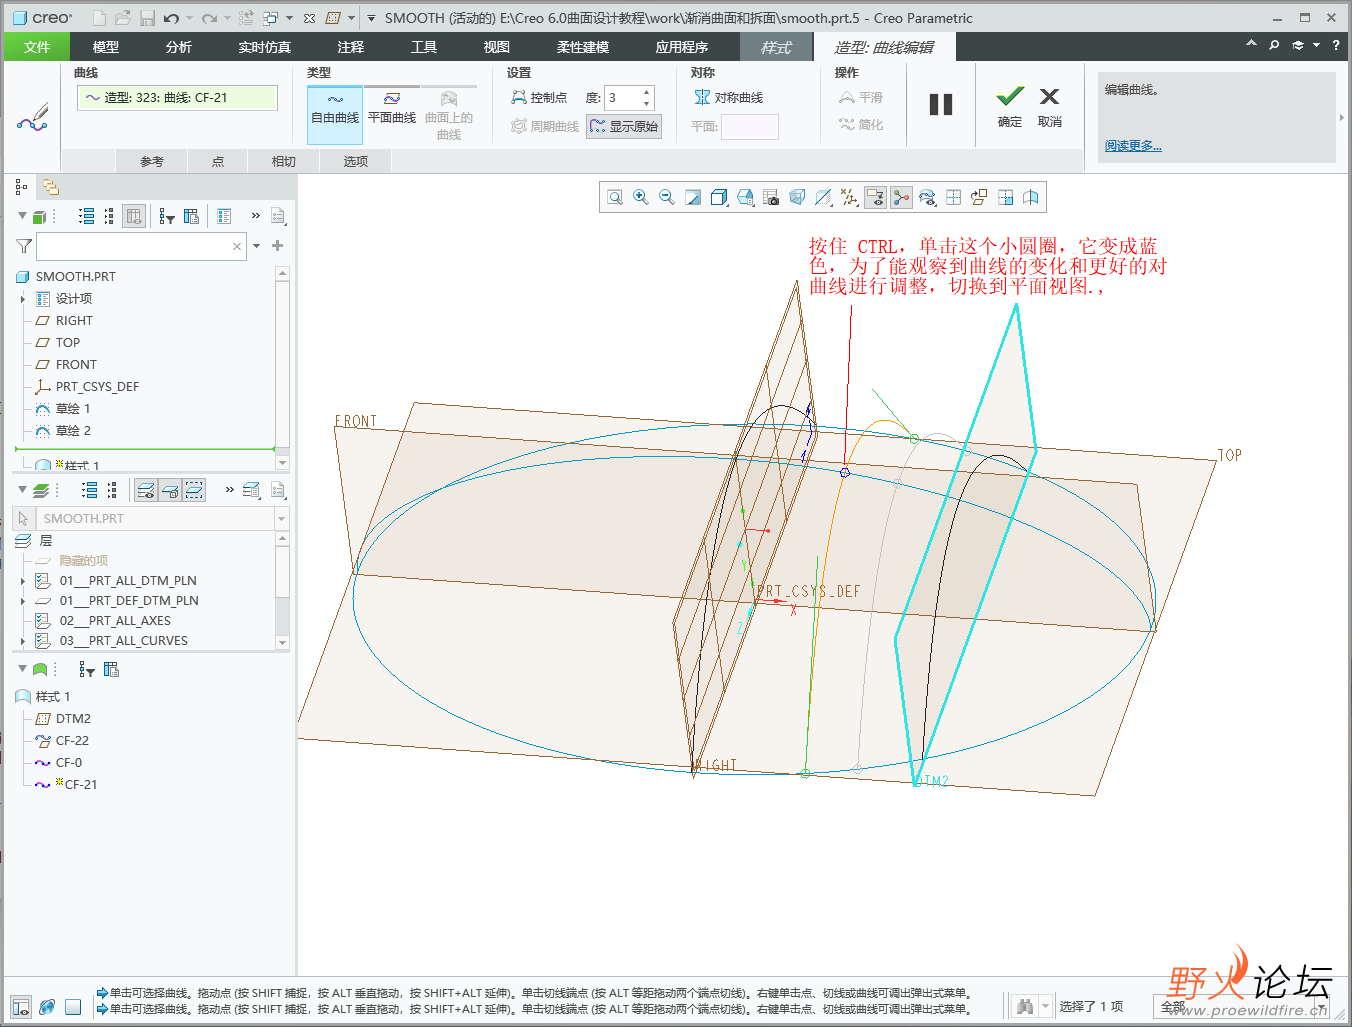The height and width of the screenshot is (1027, 1352).
Task: Open datum display filters icon
Action: click(849, 197)
